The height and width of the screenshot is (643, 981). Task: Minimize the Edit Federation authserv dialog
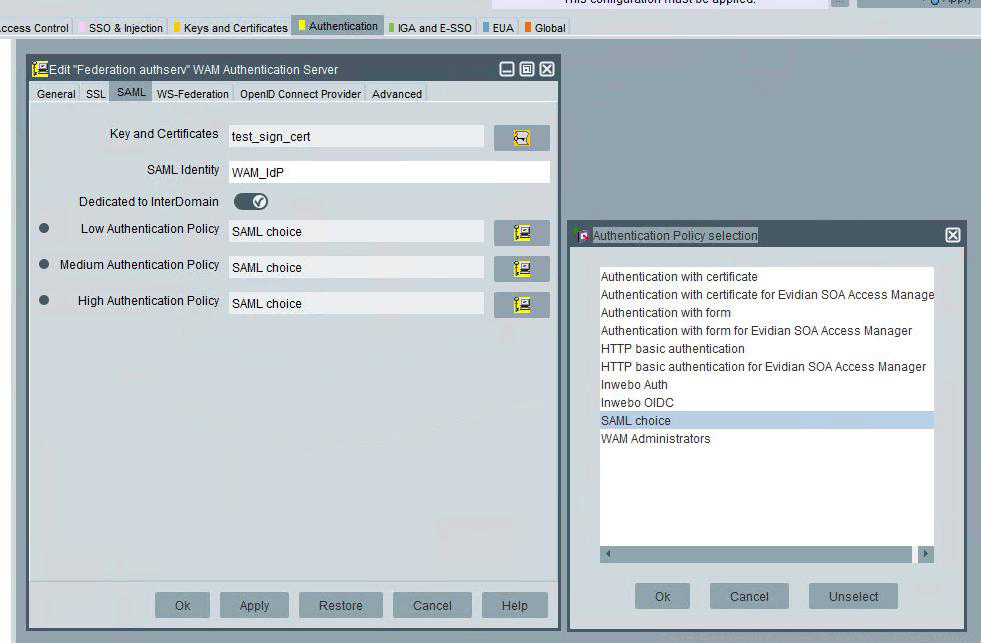pyautogui.click(x=507, y=69)
